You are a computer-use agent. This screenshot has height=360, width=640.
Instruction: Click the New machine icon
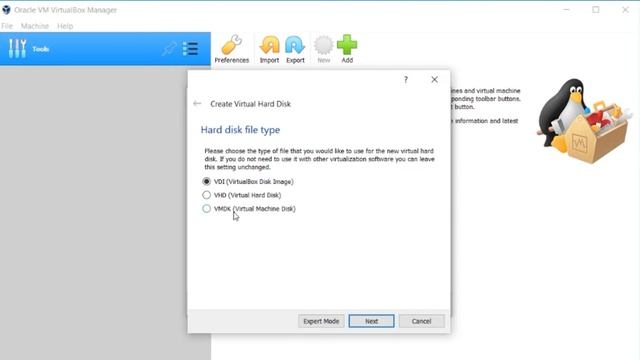pyautogui.click(x=324, y=49)
